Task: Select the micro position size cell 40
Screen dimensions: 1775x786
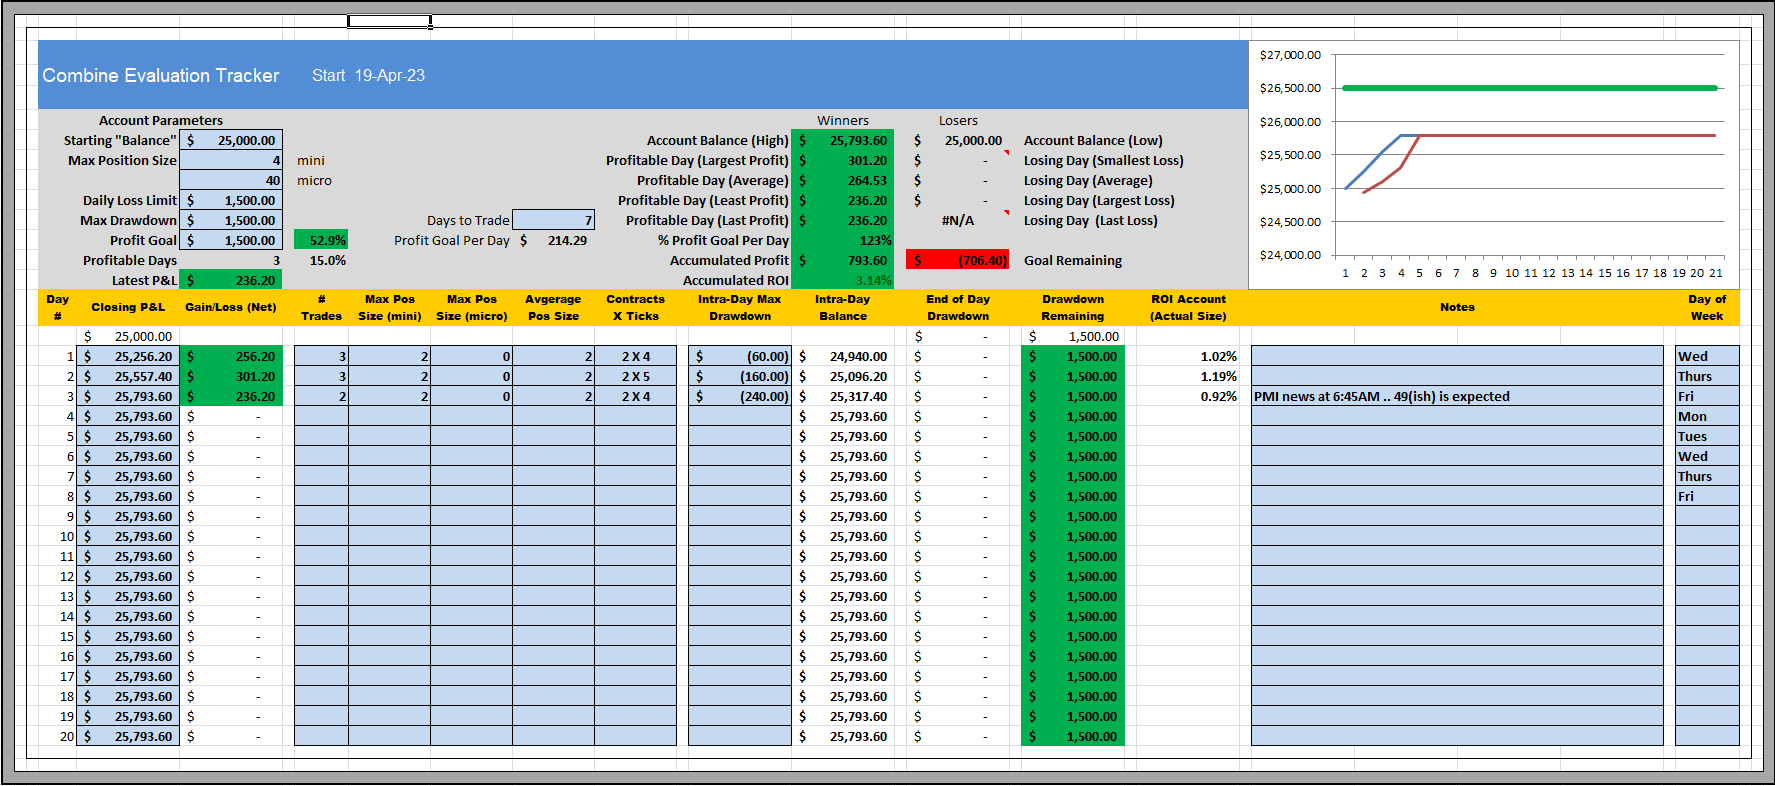Action: coord(231,180)
